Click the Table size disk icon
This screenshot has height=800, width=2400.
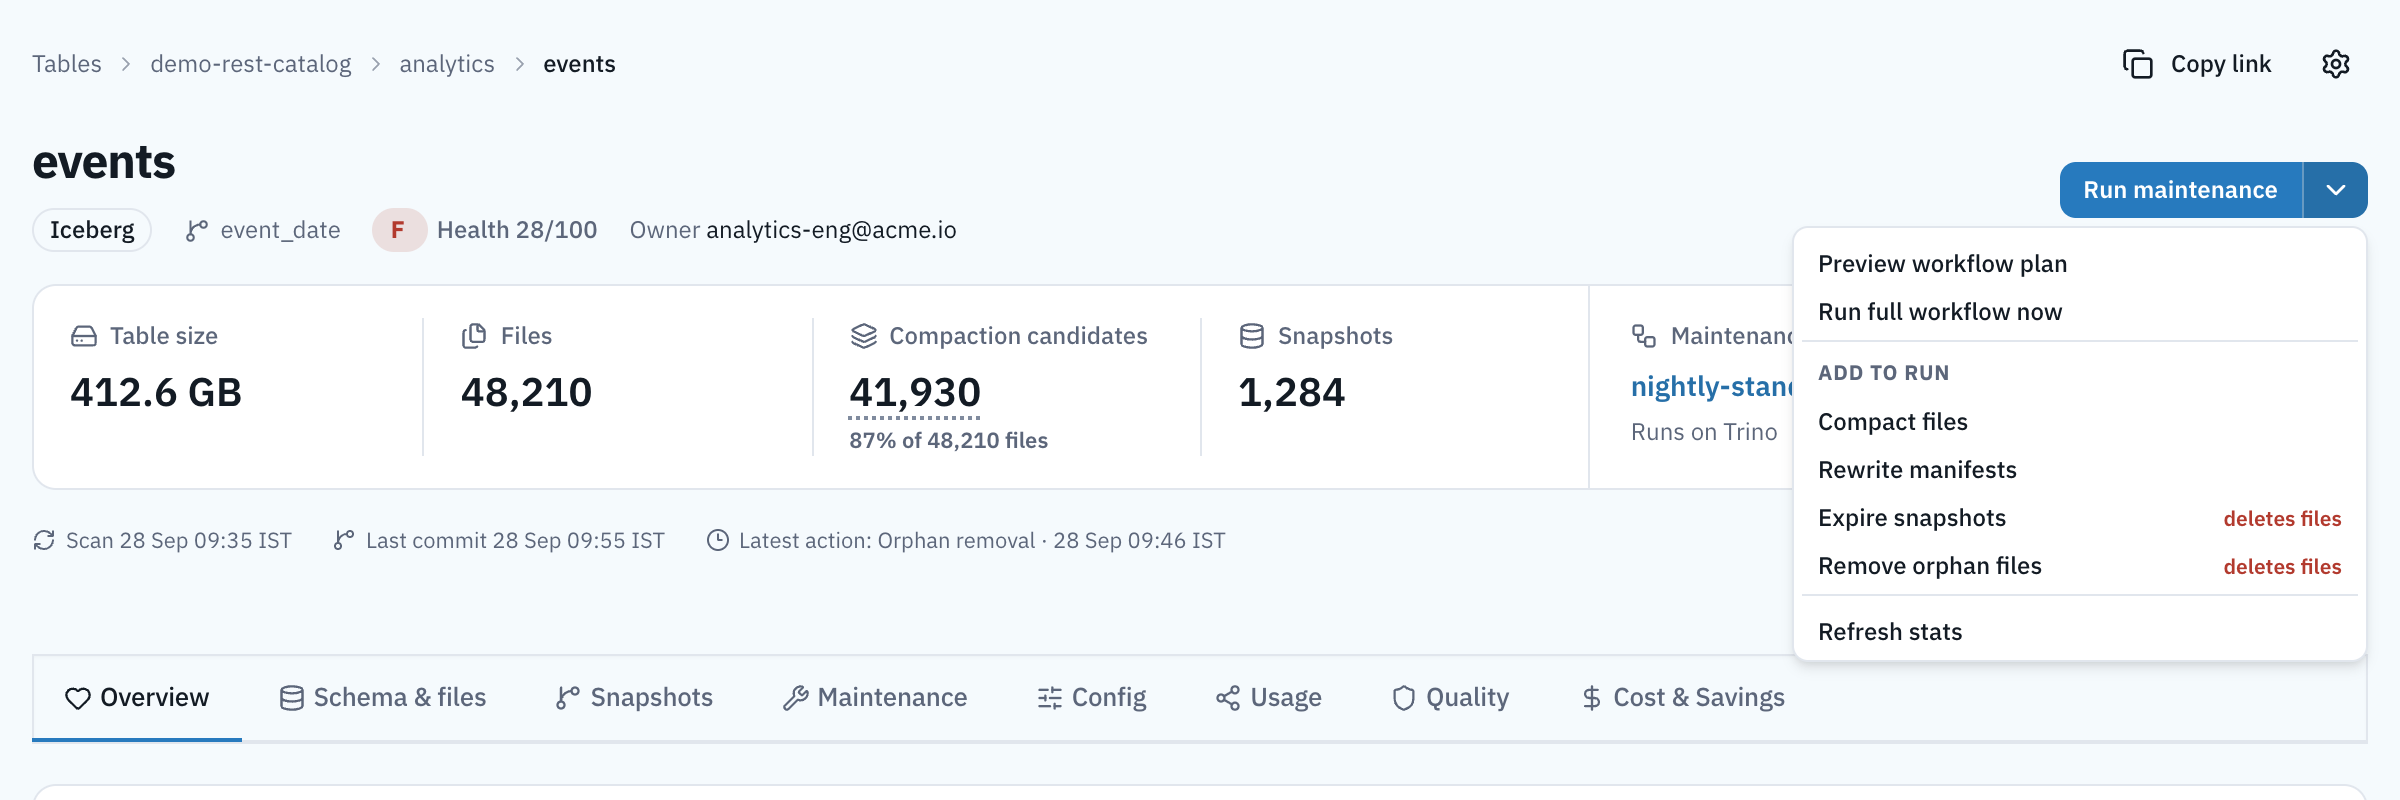pos(84,336)
